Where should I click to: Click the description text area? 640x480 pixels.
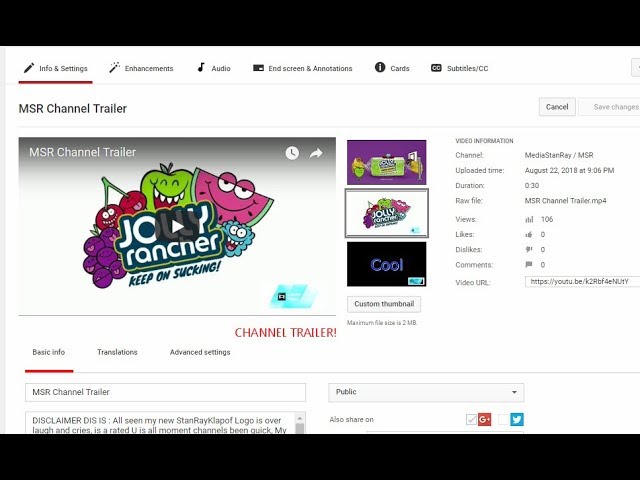tap(160, 423)
